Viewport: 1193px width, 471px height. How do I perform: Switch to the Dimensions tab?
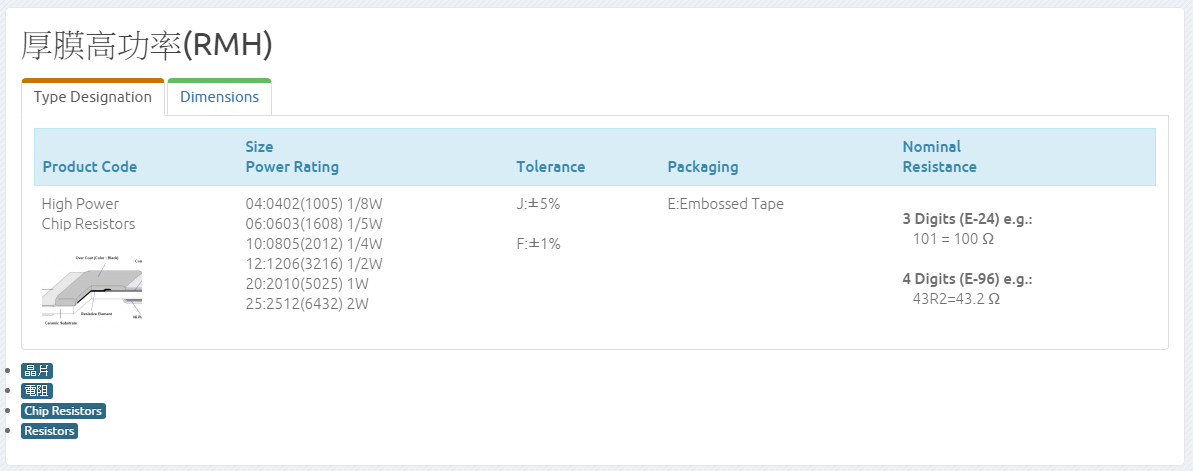point(219,97)
